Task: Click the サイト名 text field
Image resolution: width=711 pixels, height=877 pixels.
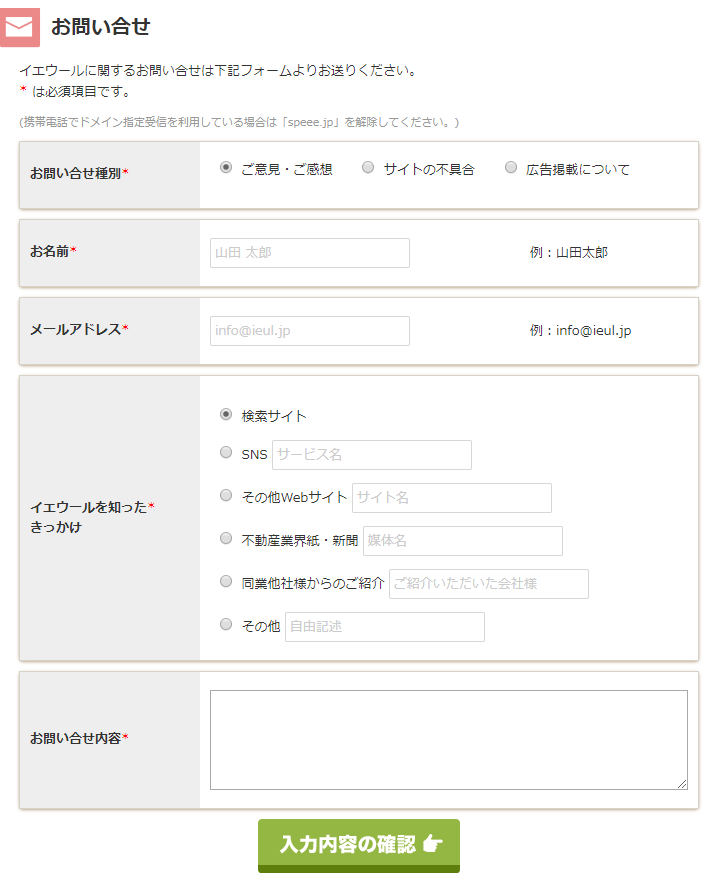Action: (451, 498)
